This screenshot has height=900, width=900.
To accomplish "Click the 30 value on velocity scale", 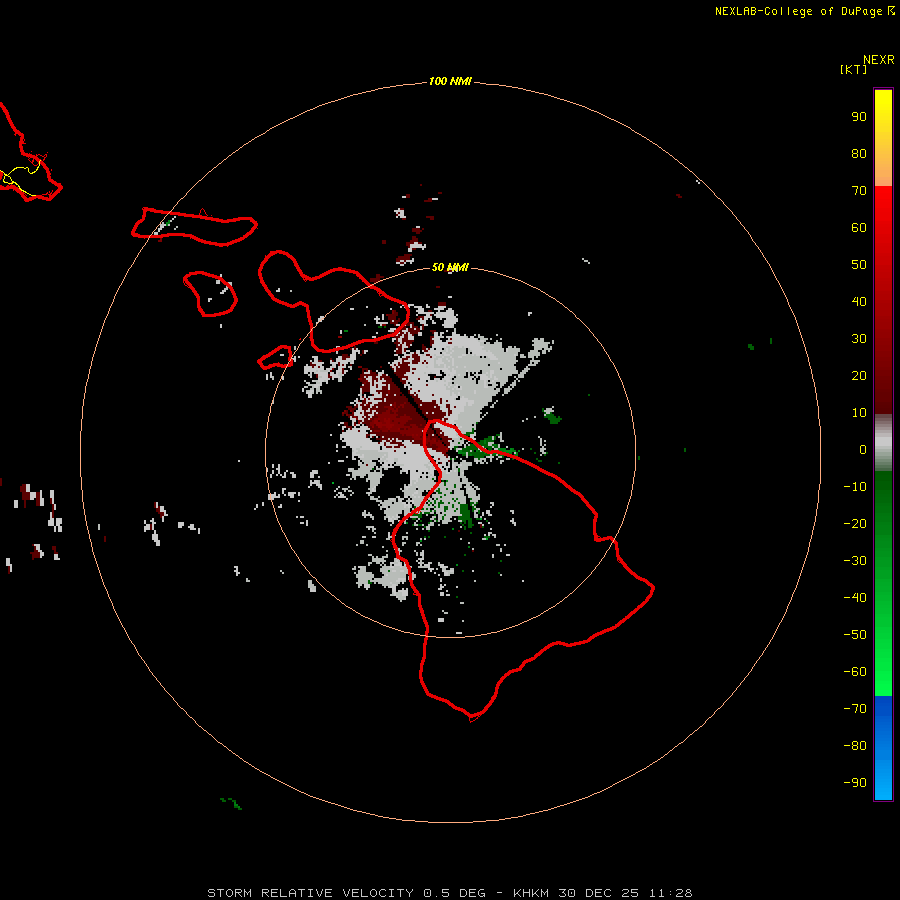I will pos(859,339).
